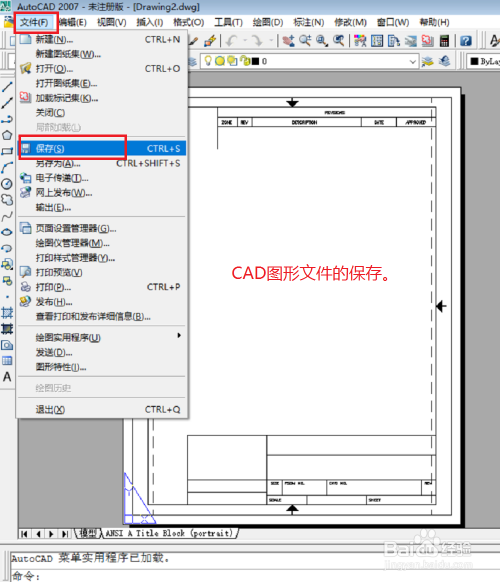Choose 保存(S) from the file menu
Screen dimensions: 500x582
click(x=102, y=149)
